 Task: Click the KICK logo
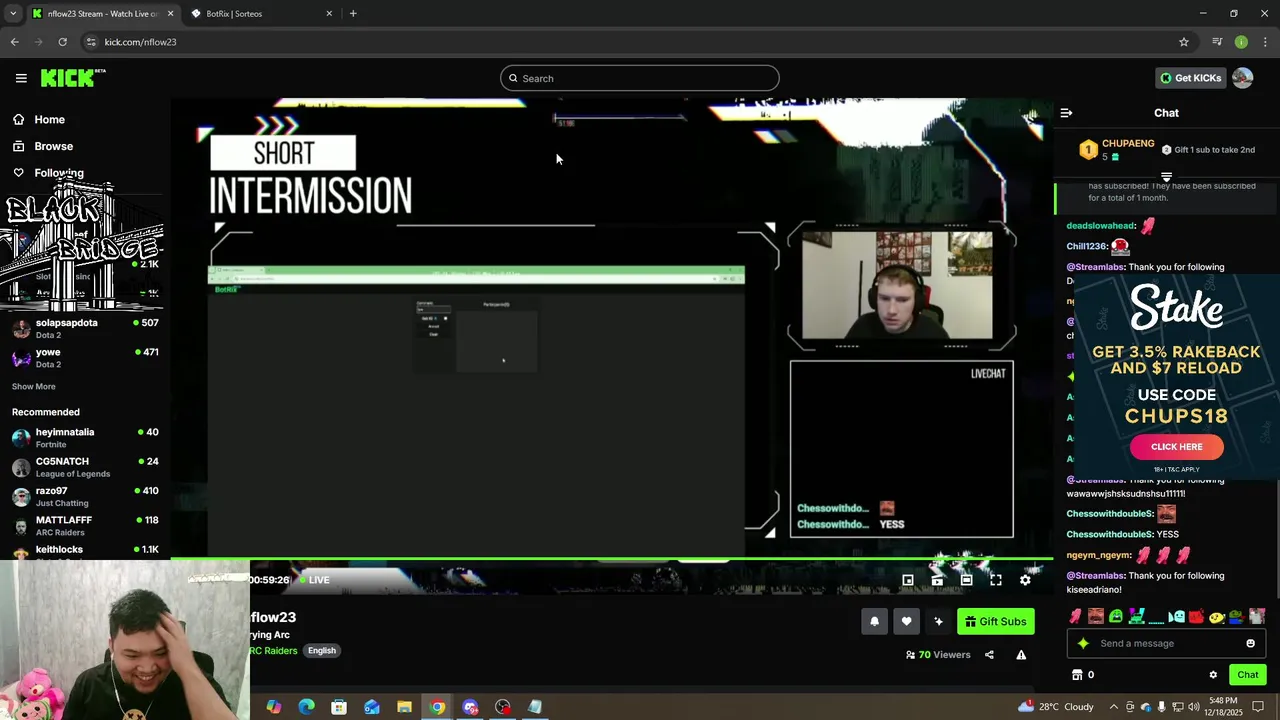click(72, 78)
